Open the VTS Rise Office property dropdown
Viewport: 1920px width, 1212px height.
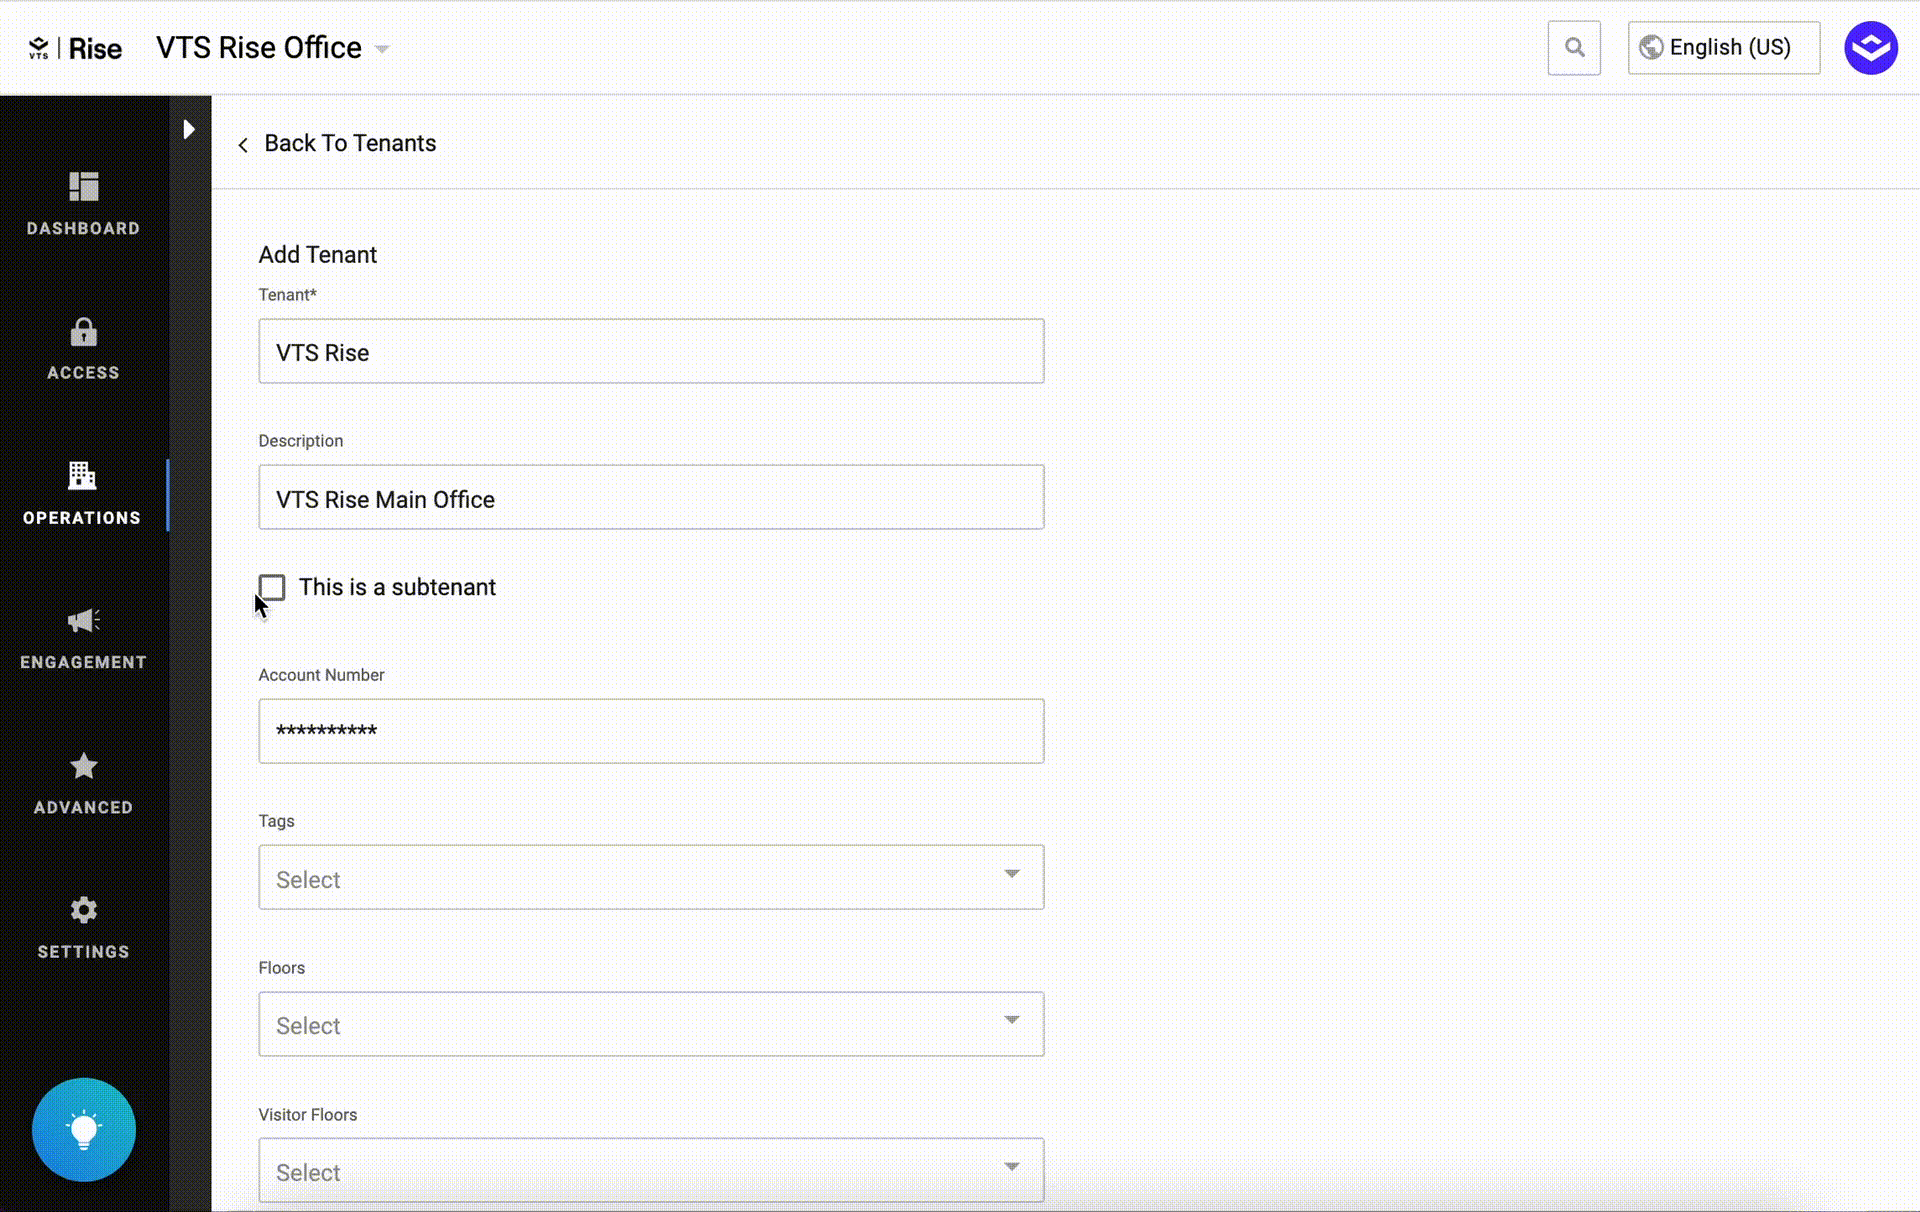pos(272,48)
